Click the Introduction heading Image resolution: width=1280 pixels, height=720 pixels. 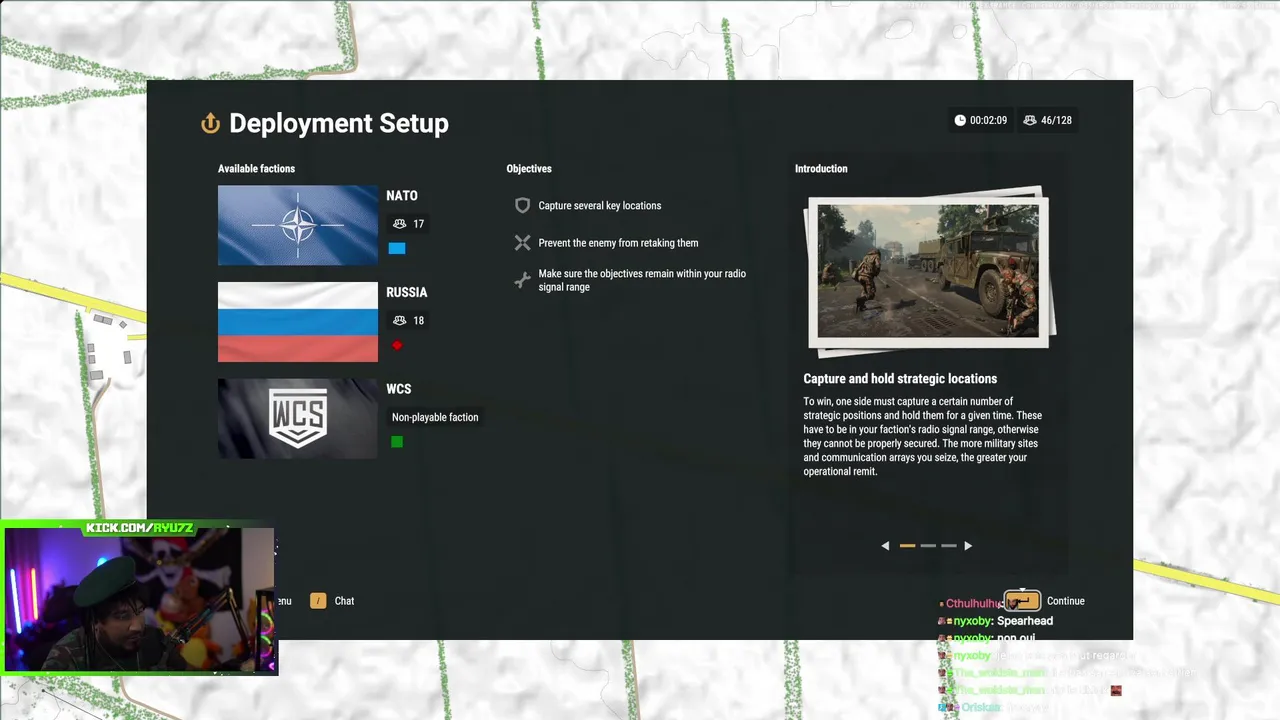[x=821, y=169]
